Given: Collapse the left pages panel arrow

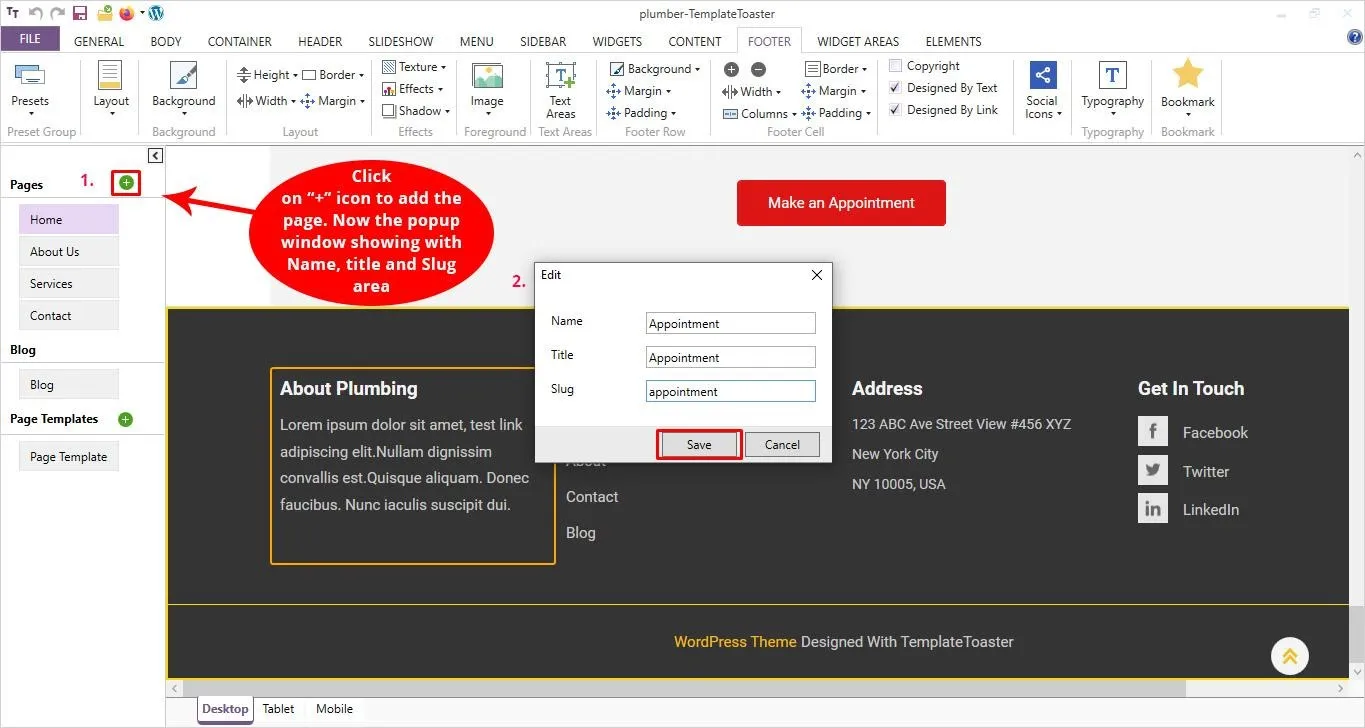Looking at the screenshot, I should [x=155, y=155].
